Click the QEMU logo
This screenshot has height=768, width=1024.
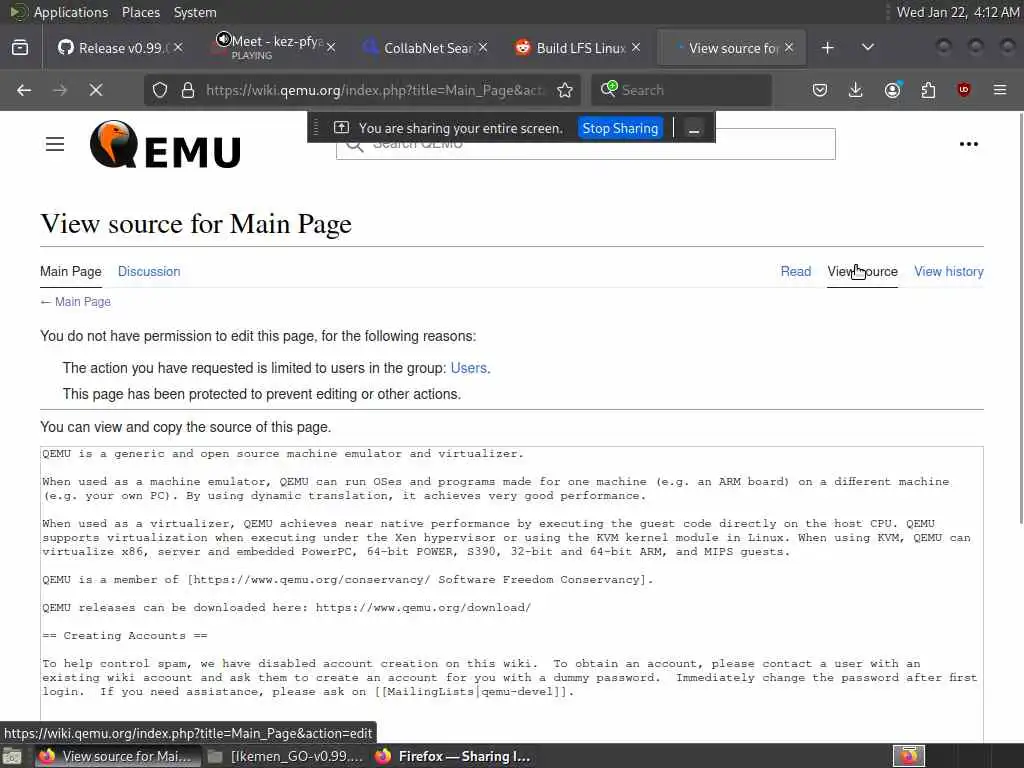point(165,144)
